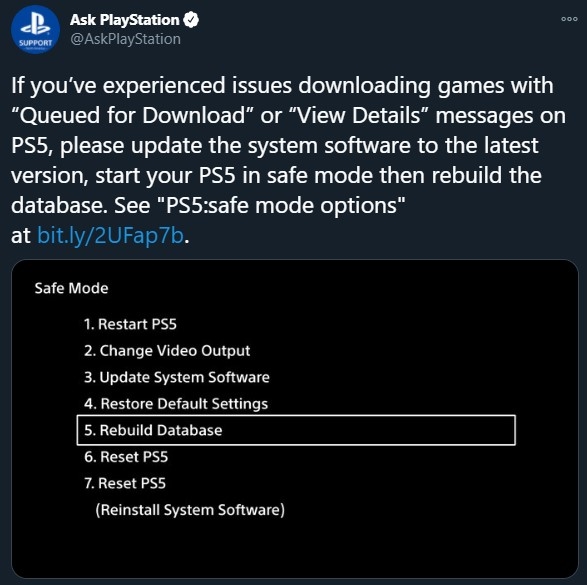The image size is (587, 585).
Task: Select 1. Restart PS5 option
Action: tap(130, 324)
